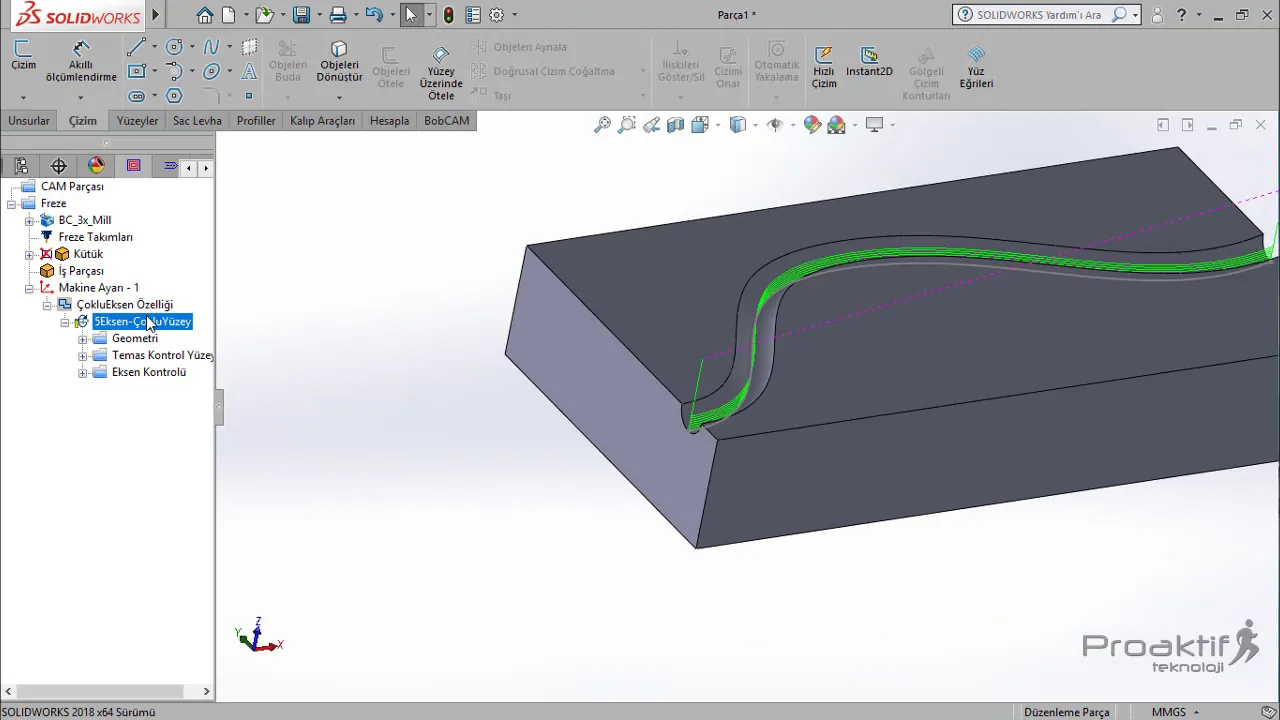1280x720 pixels.
Task: Open the Home welcome dialog icon
Action: coord(204,15)
